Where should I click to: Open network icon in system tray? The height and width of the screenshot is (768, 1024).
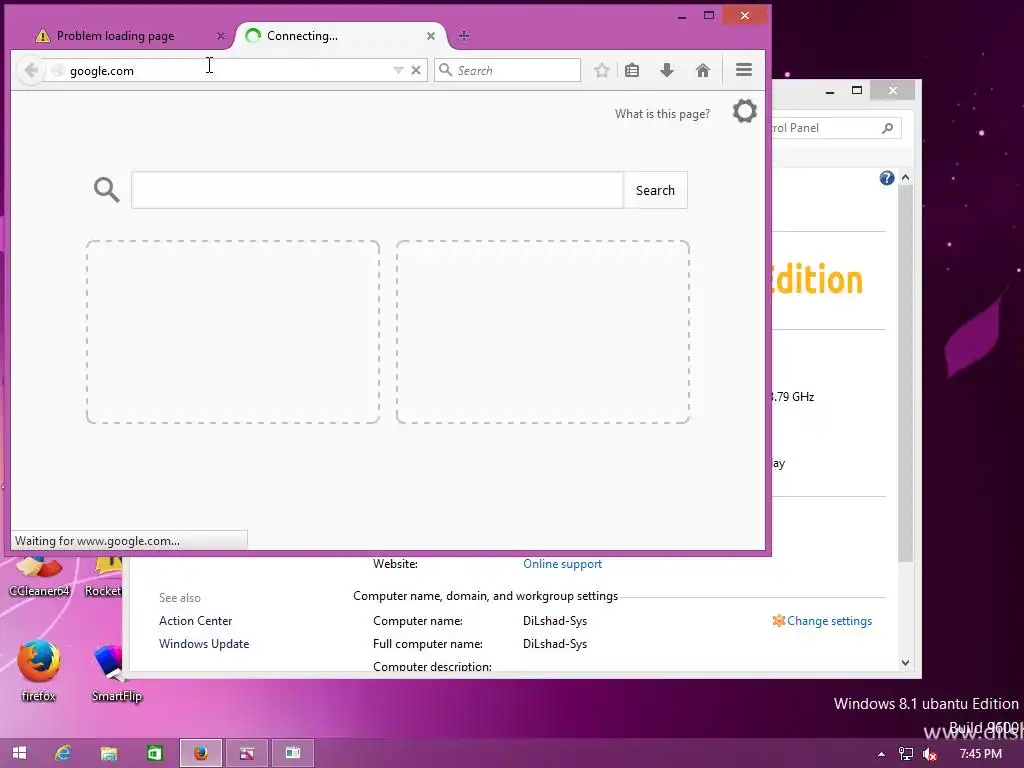(x=906, y=754)
